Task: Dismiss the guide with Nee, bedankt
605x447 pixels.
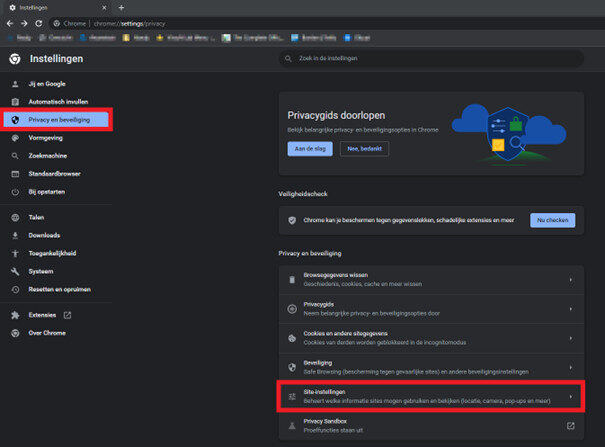Action: click(x=364, y=148)
